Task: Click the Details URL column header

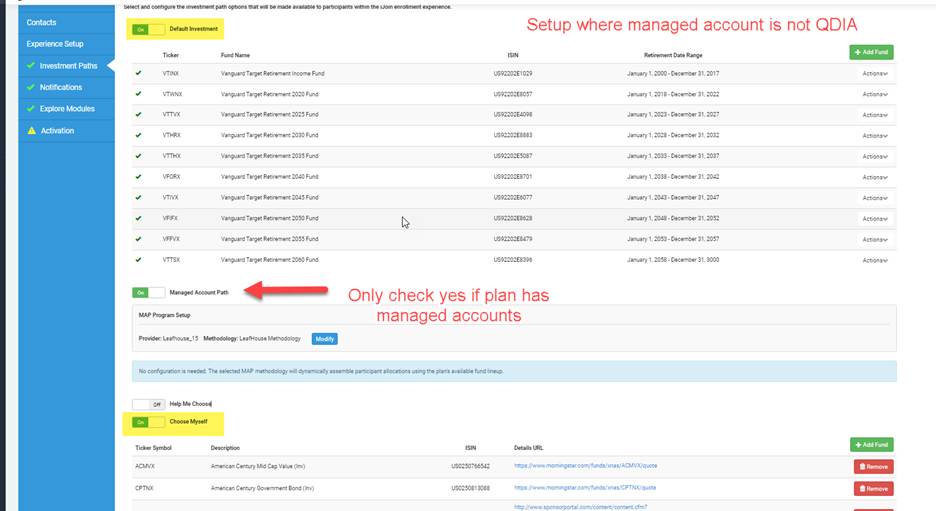Action: coord(528,448)
